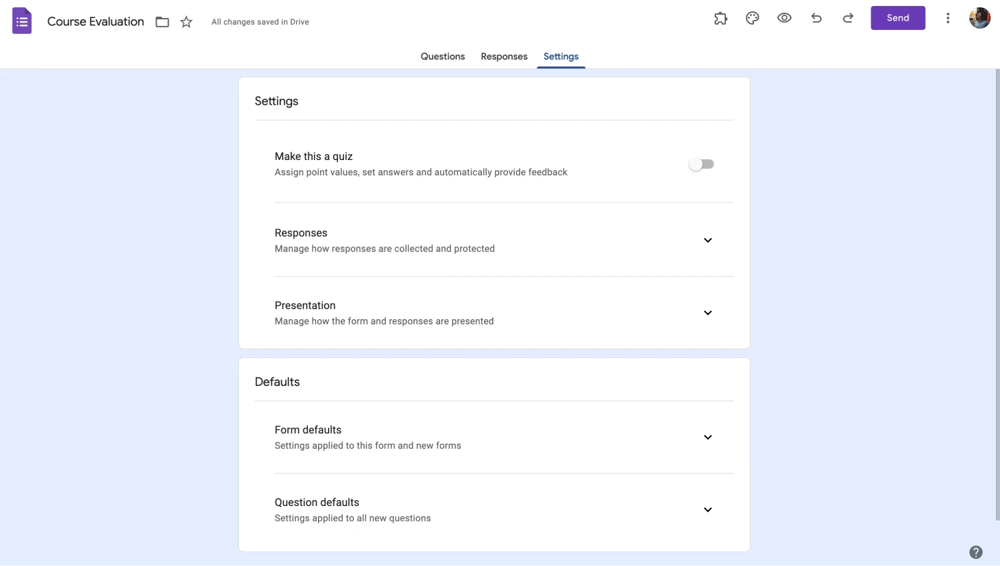Preview form with the eye icon
This screenshot has height=566, width=1000.
[784, 18]
